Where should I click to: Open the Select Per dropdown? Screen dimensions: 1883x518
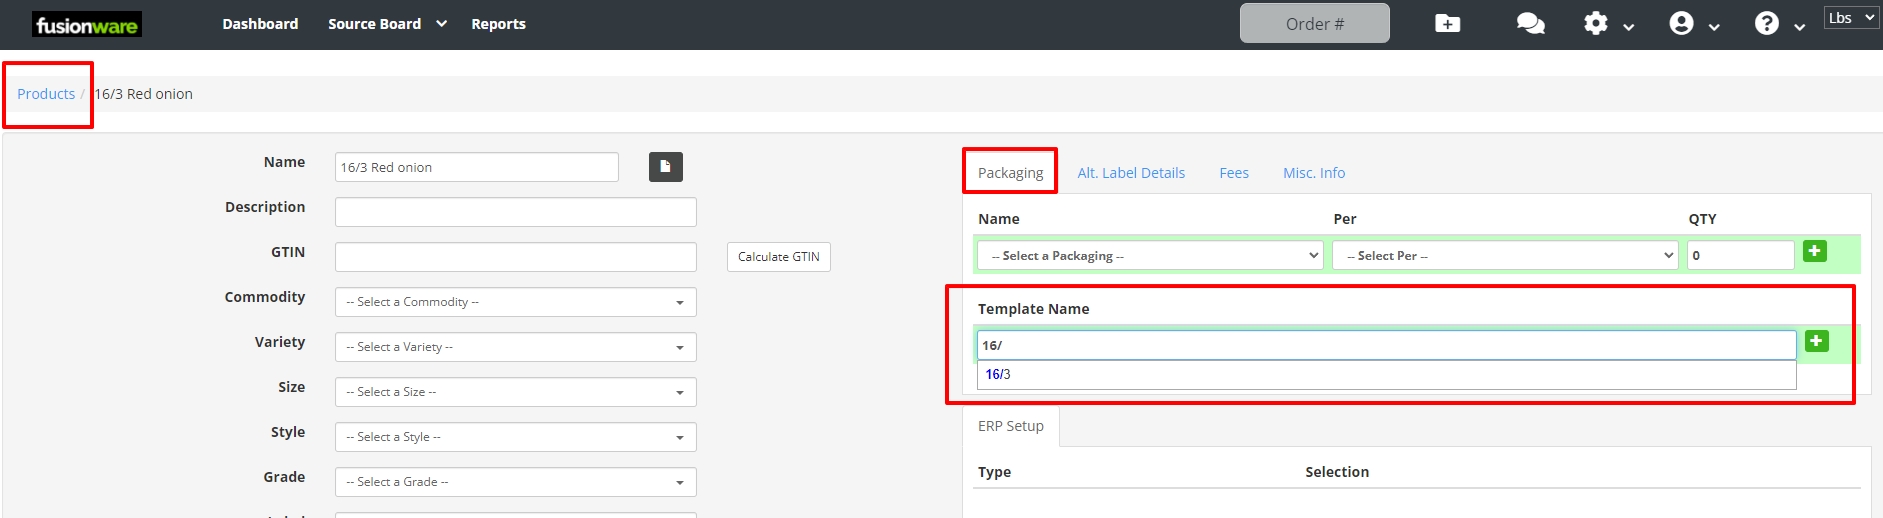pyautogui.click(x=1504, y=256)
